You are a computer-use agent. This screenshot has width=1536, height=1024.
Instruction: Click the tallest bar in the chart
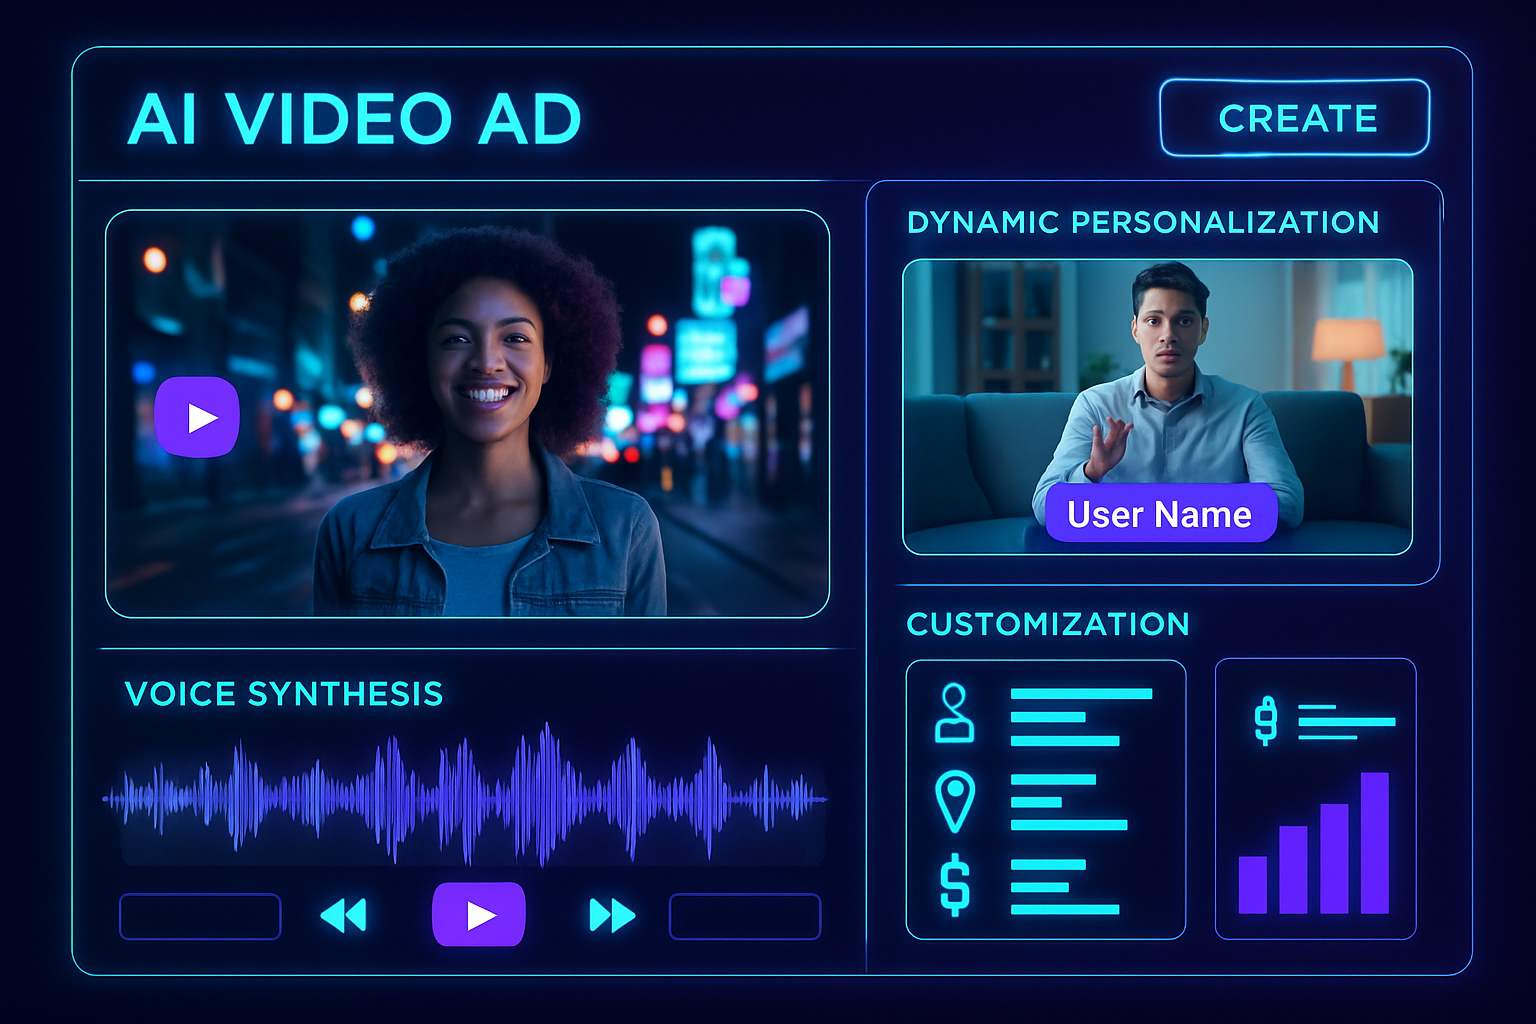click(1375, 843)
